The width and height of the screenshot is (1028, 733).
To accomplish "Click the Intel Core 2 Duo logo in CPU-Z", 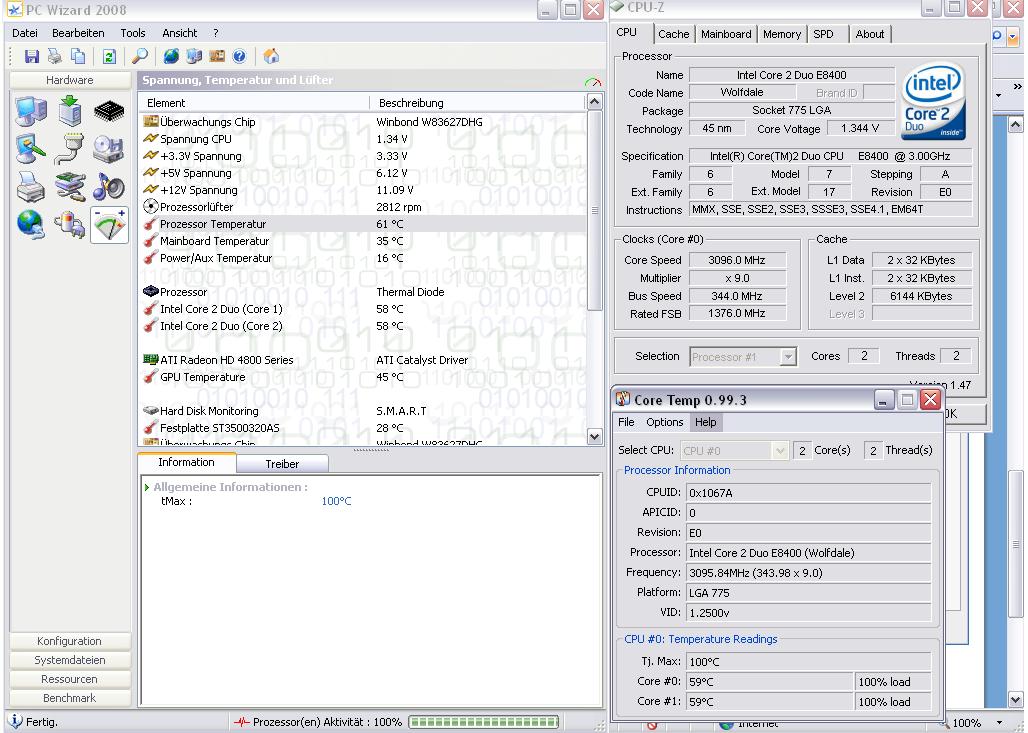I will pos(934,100).
